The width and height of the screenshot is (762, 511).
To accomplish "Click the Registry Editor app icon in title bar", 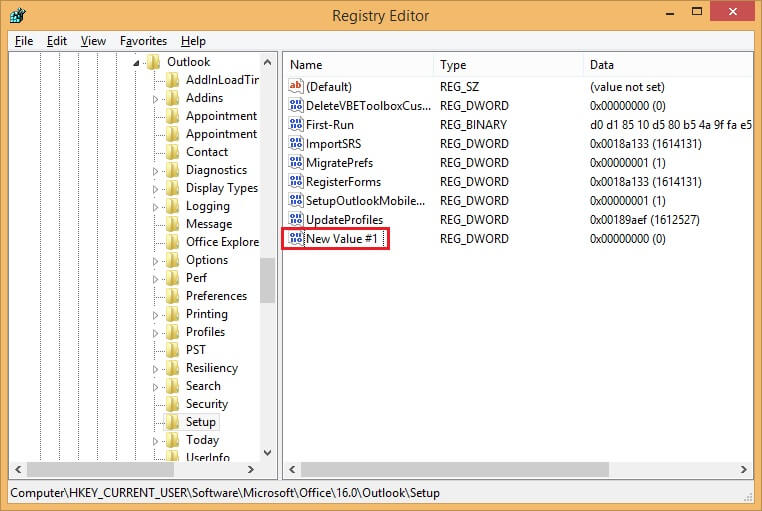I will point(17,15).
